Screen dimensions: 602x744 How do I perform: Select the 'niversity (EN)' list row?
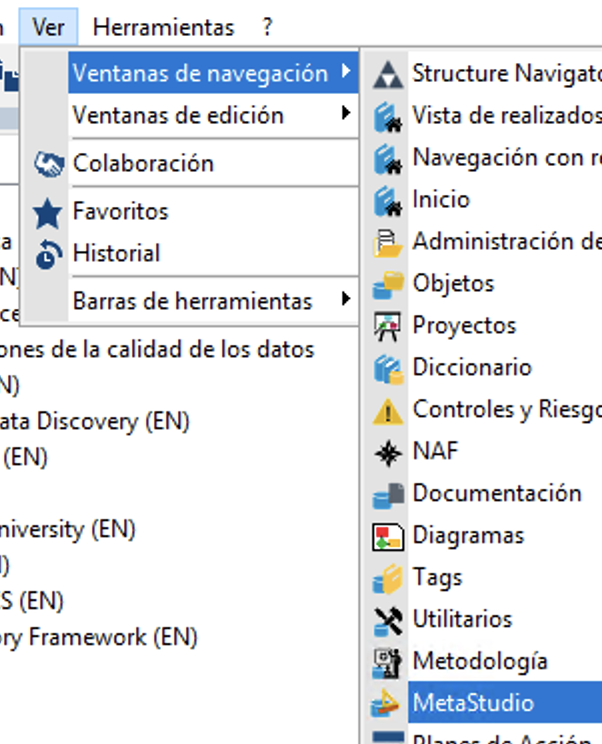tap(68, 529)
